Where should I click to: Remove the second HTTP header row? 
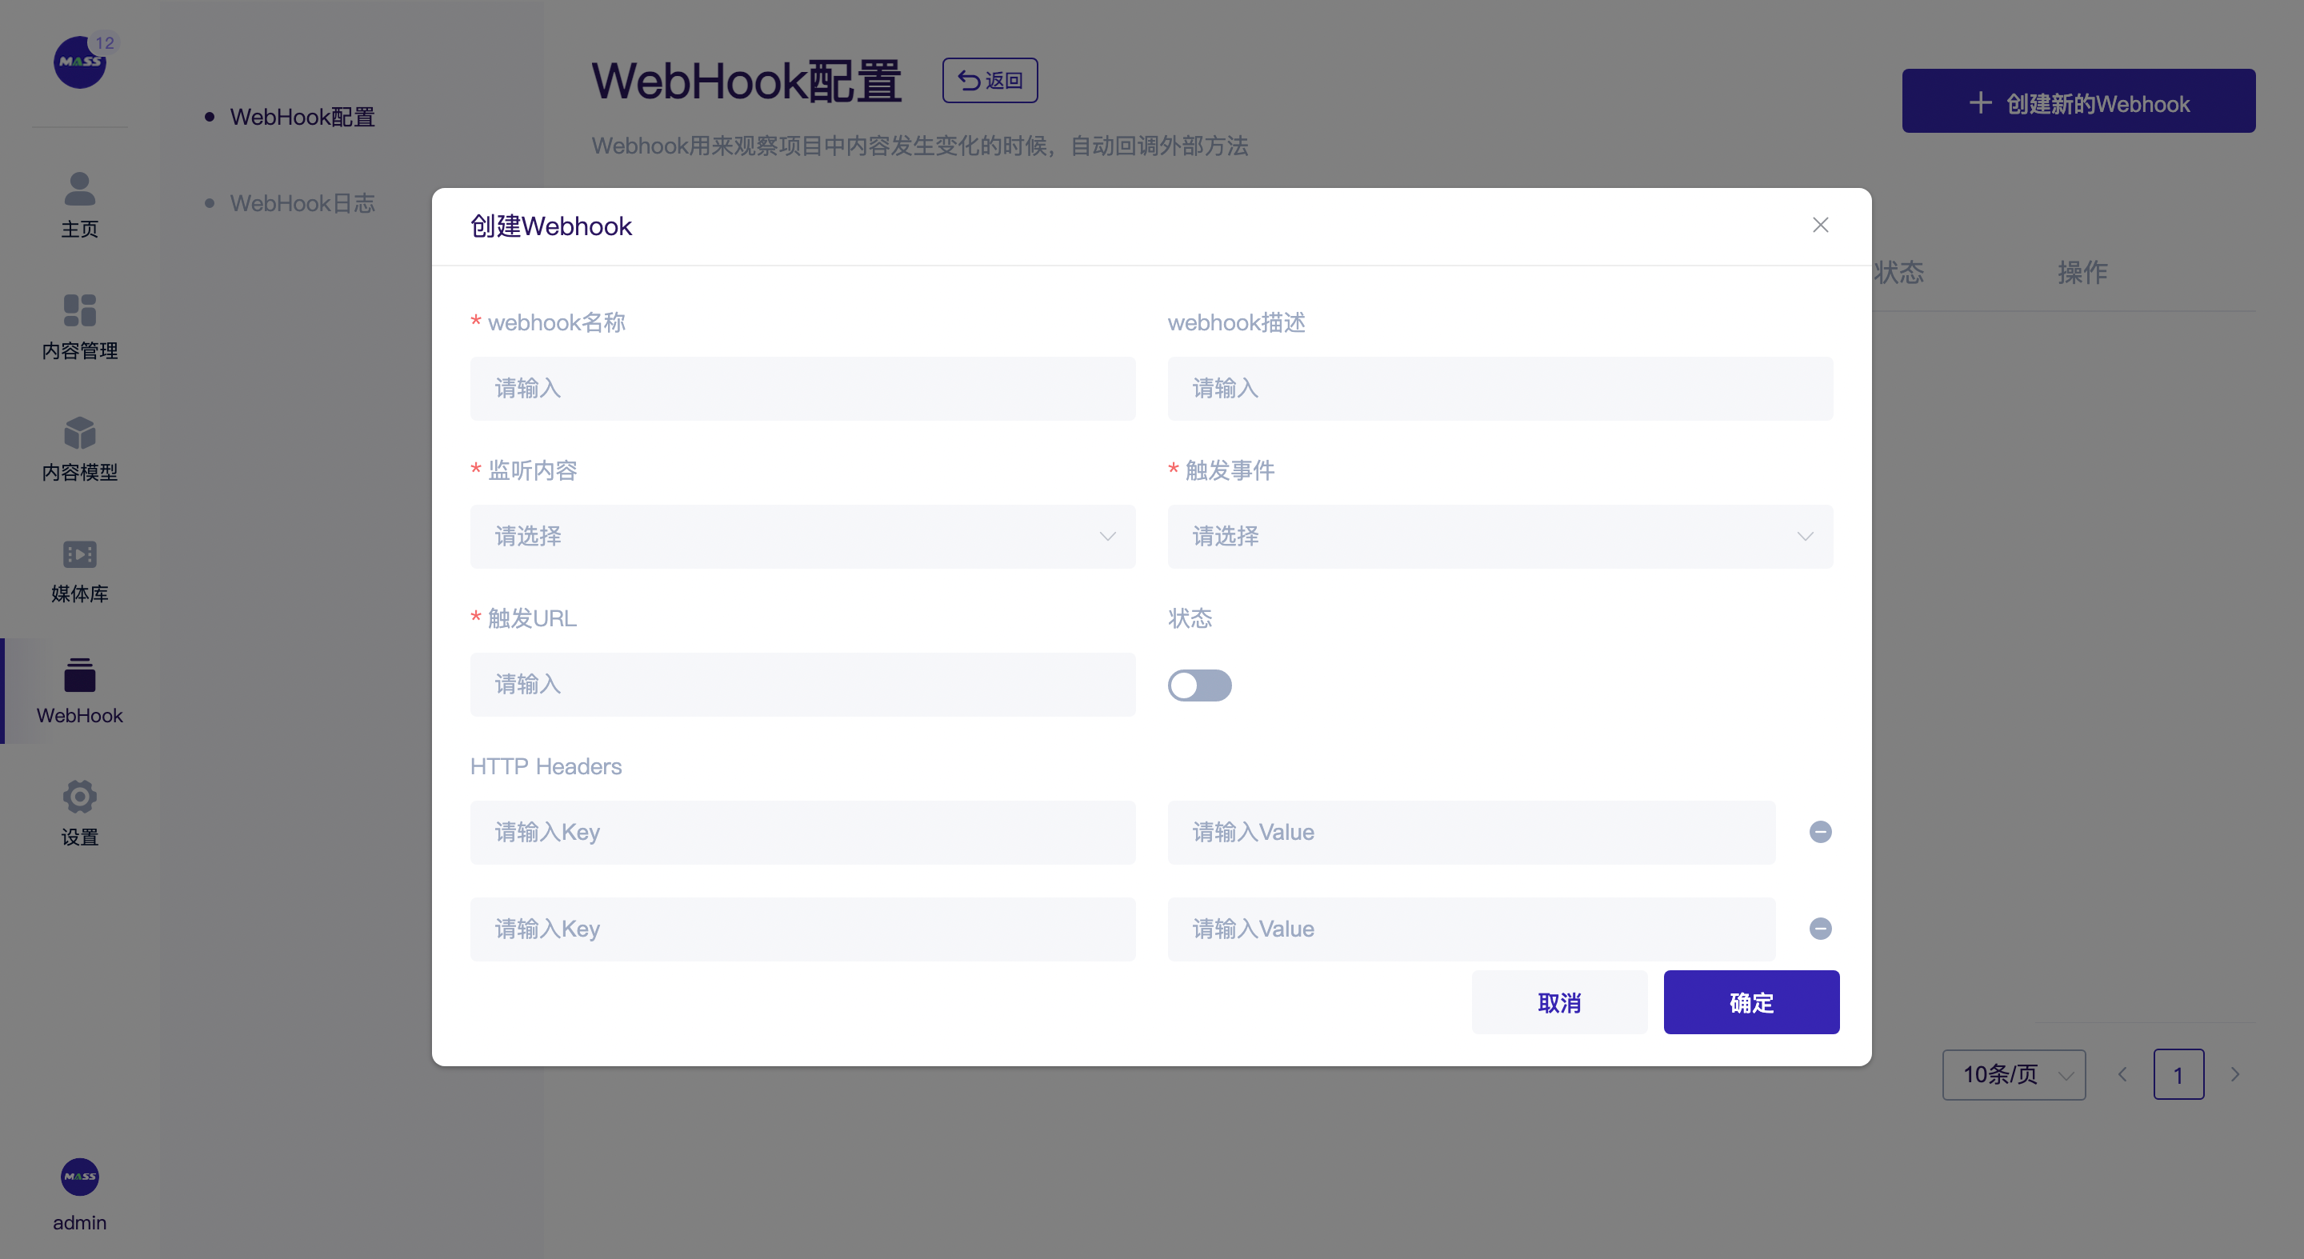(x=1820, y=929)
